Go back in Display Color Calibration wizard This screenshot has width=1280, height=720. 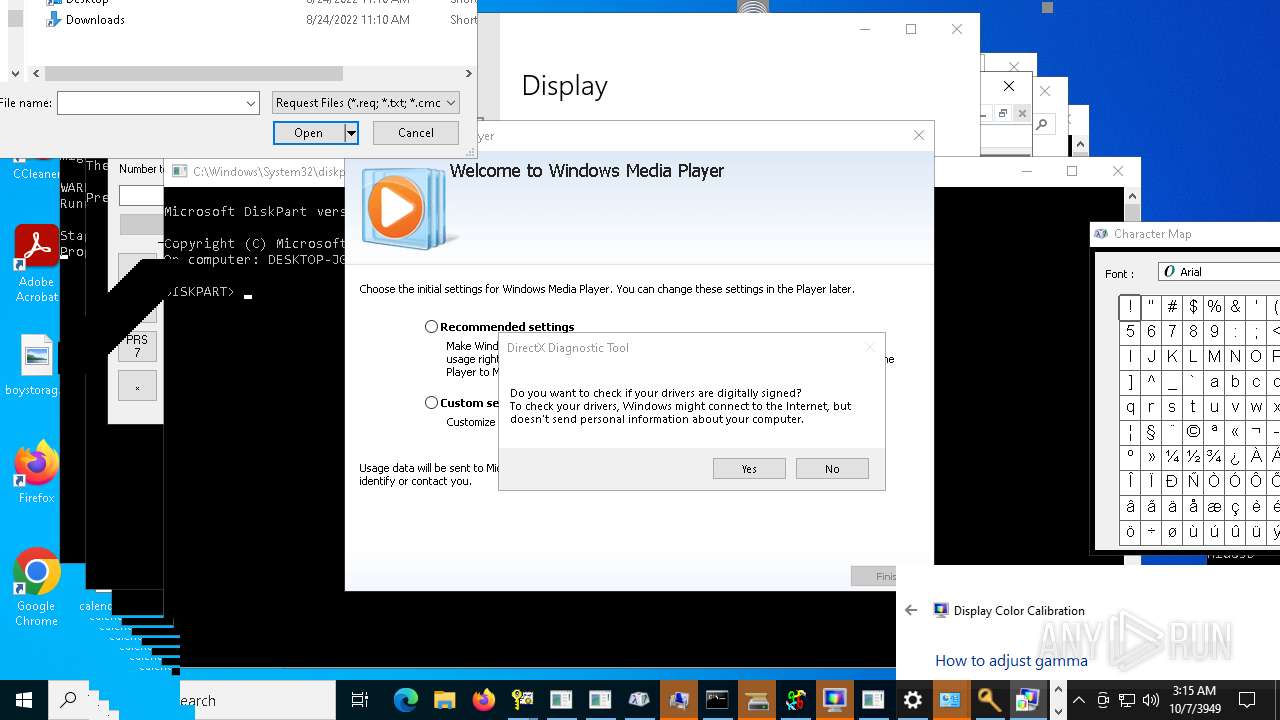911,610
